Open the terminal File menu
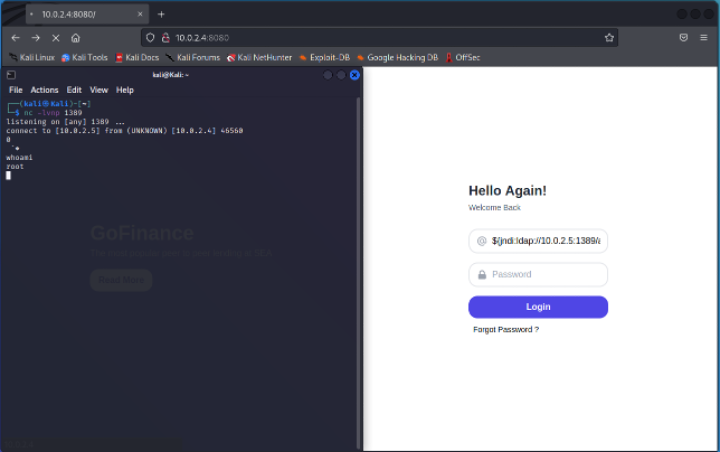 click(16, 90)
